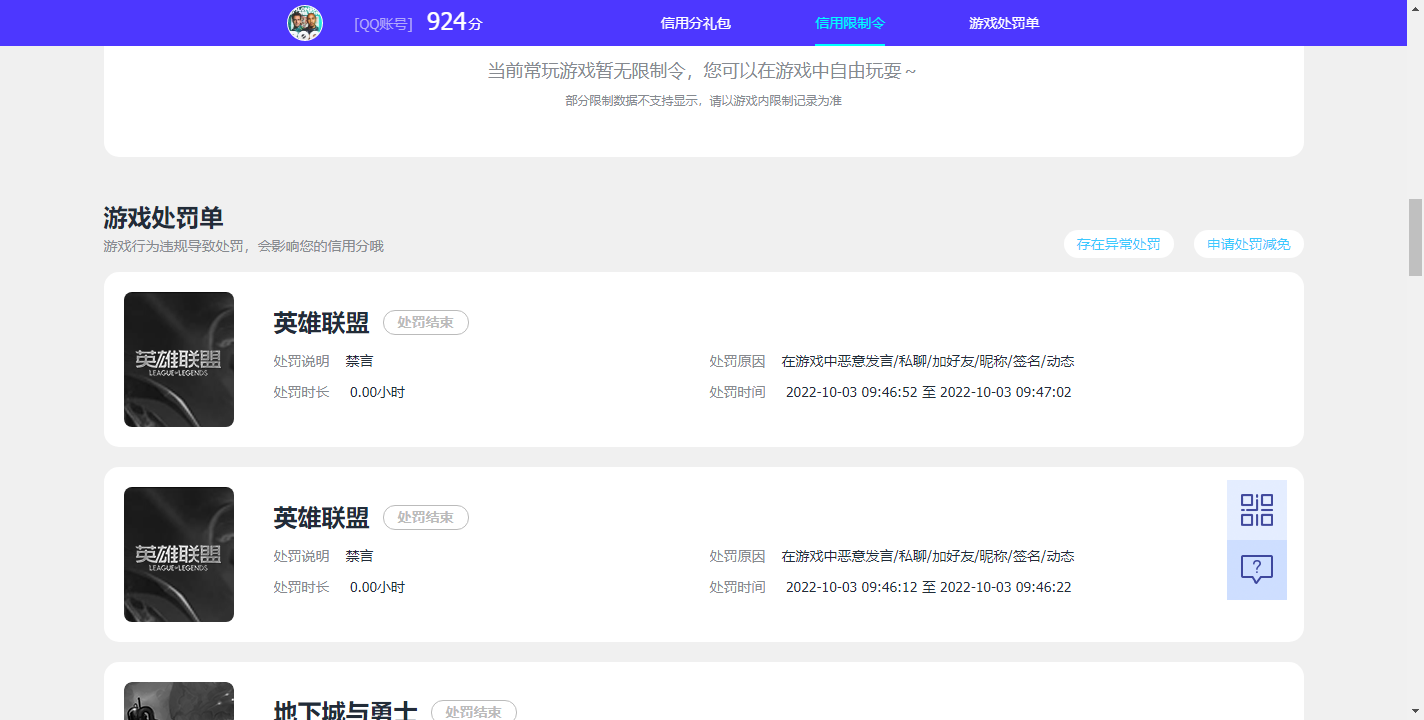Click the 部分限制数据不支持显示 note
The image size is (1424, 720).
pyautogui.click(x=703, y=101)
